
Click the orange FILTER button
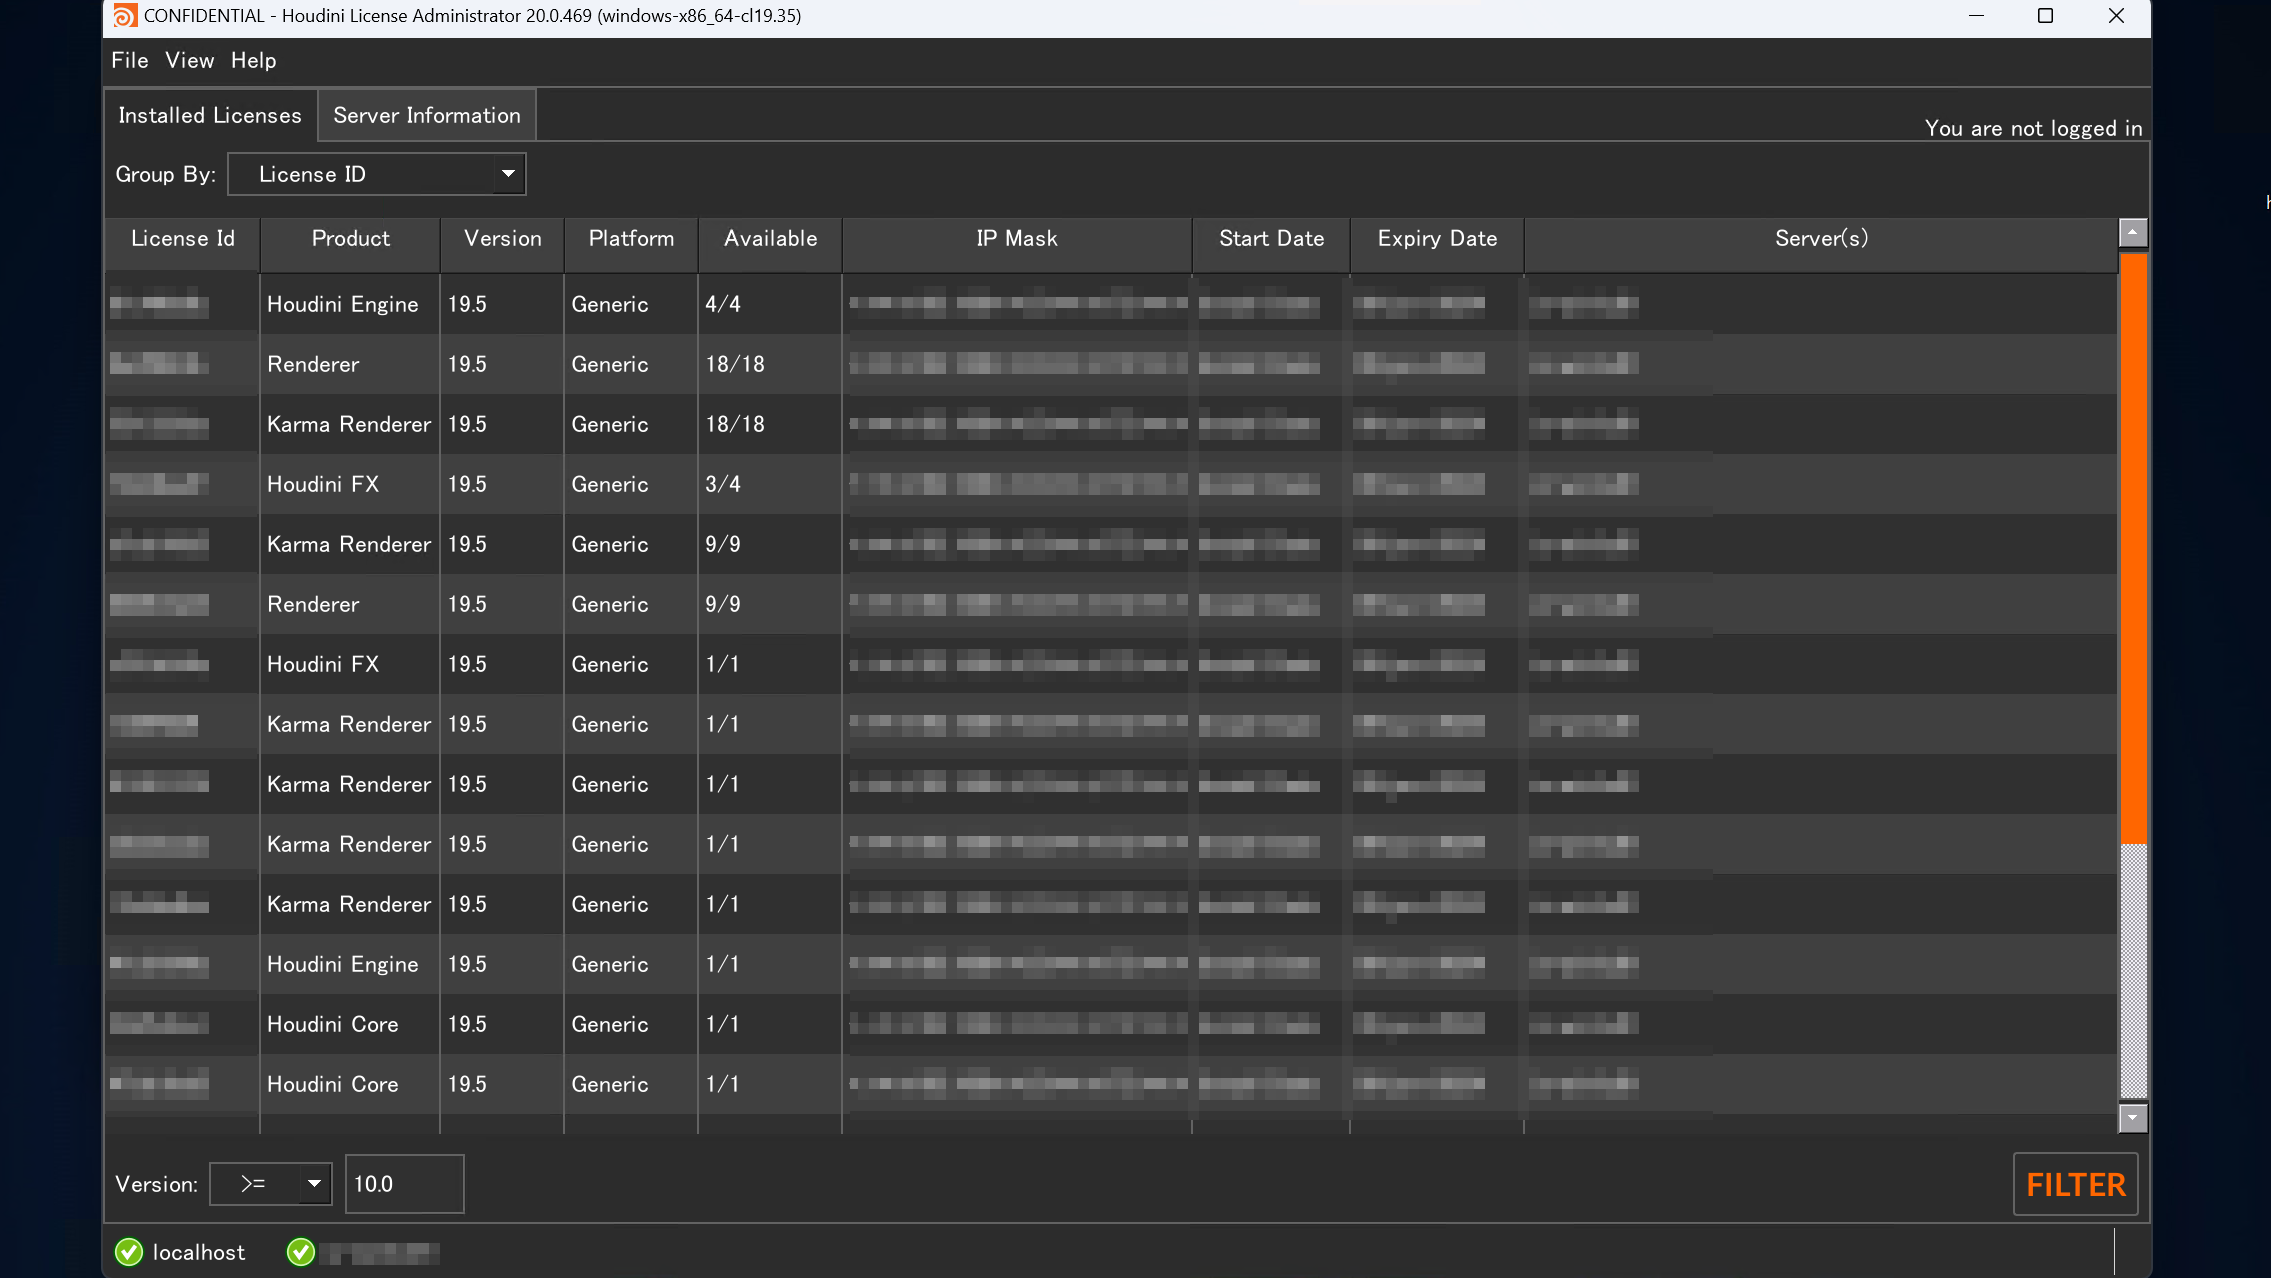tap(2076, 1184)
